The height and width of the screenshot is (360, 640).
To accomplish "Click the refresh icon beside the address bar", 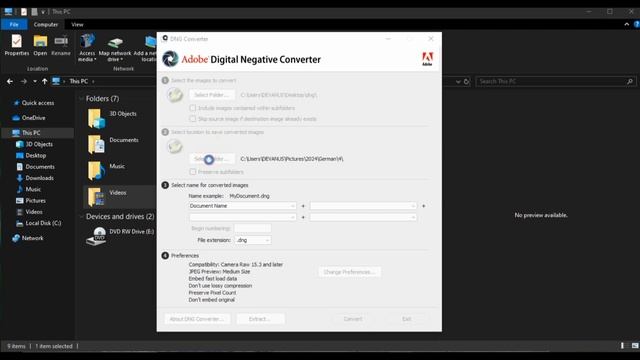I will [467, 82].
